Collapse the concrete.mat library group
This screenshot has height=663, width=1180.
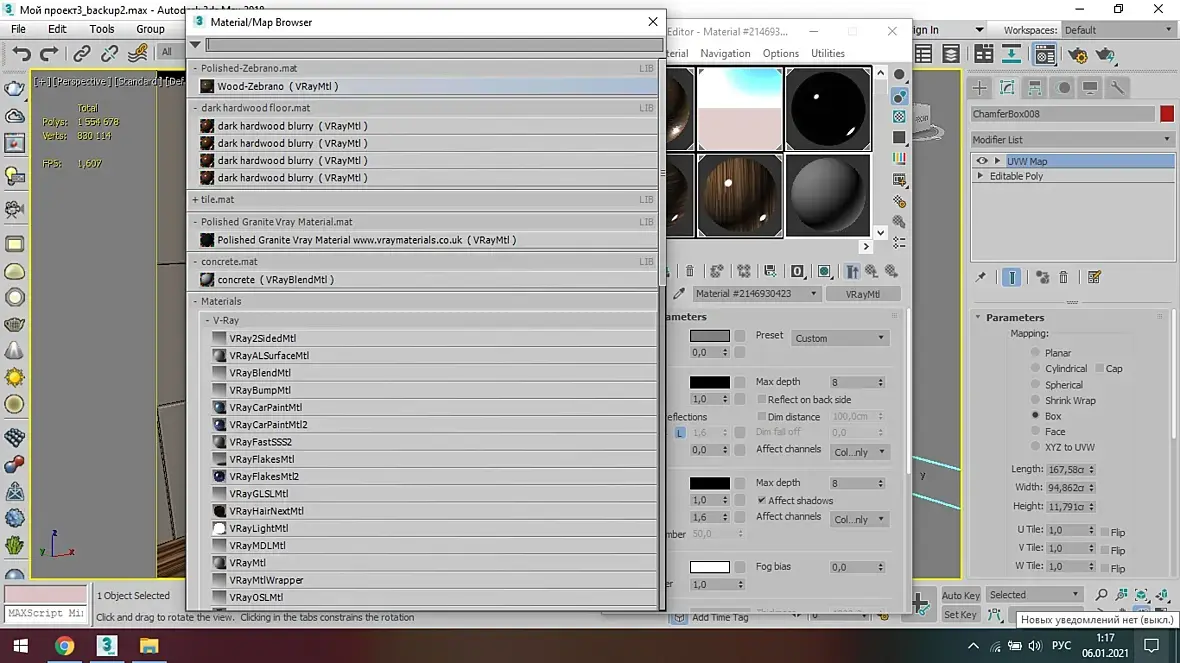coord(195,262)
